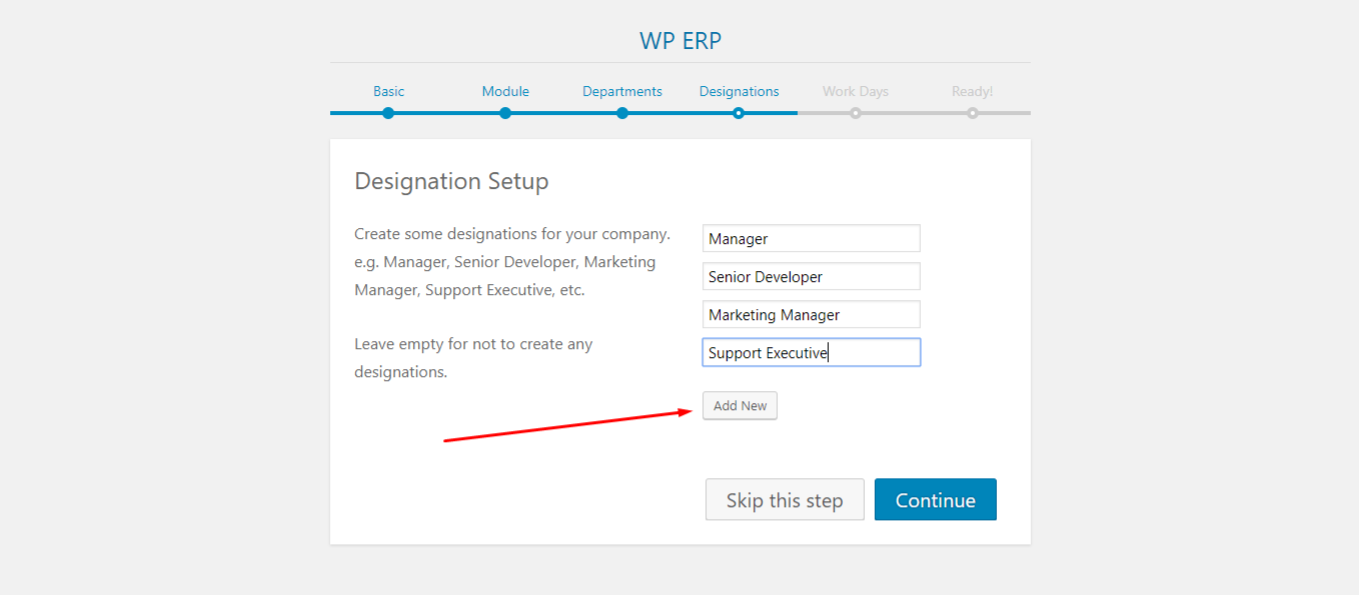1359x595 pixels.
Task: Select the Departments step label
Action: (622, 91)
